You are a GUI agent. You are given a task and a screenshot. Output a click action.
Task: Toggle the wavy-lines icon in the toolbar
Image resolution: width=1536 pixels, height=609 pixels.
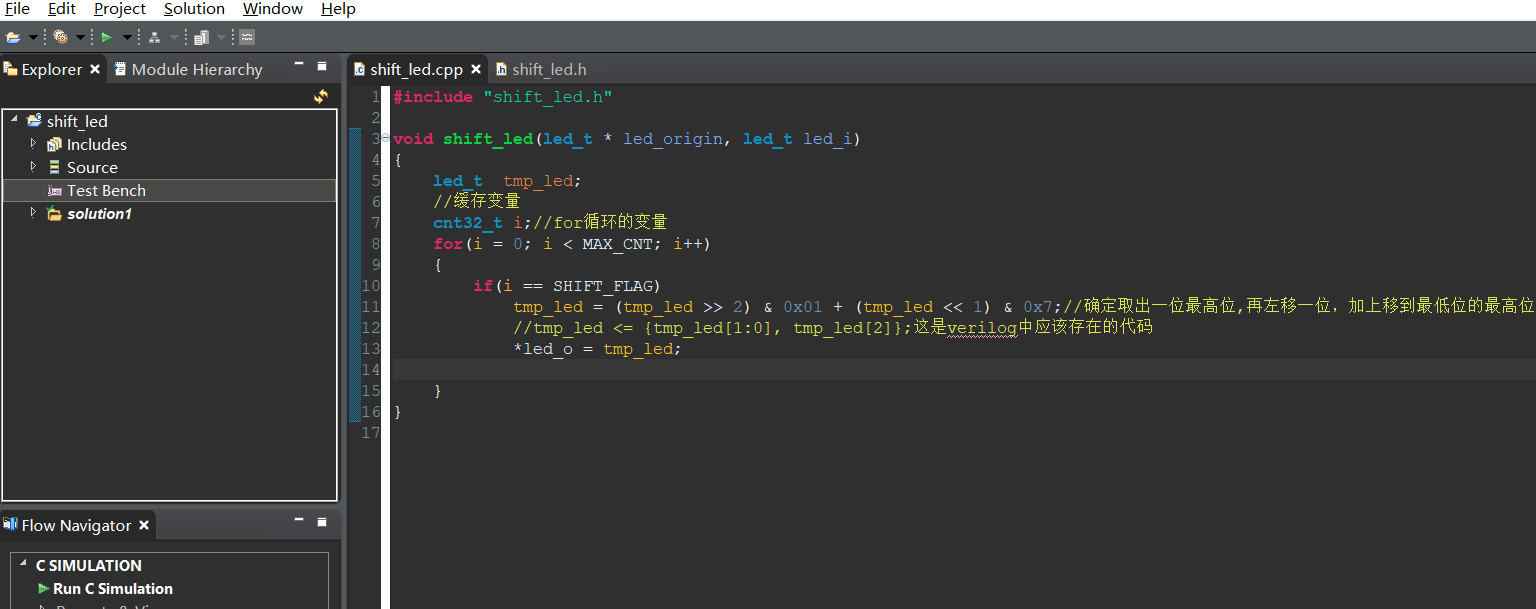point(247,37)
